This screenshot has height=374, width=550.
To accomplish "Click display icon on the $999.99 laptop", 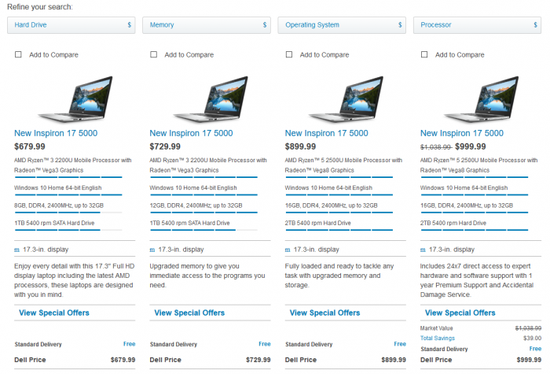I will (x=423, y=250).
